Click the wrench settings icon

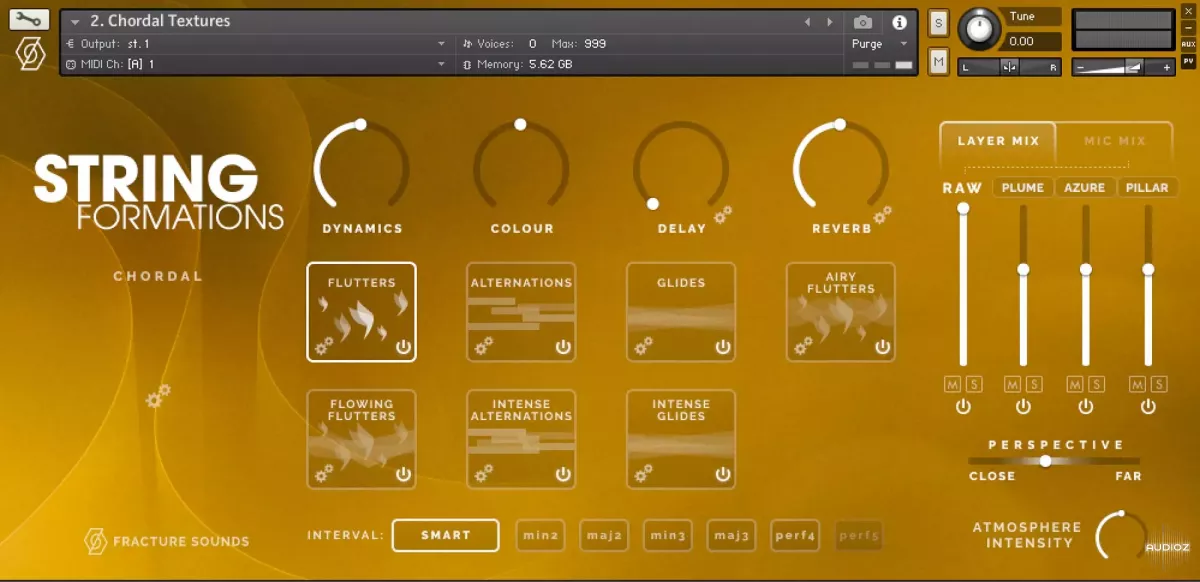pyautogui.click(x=30, y=19)
